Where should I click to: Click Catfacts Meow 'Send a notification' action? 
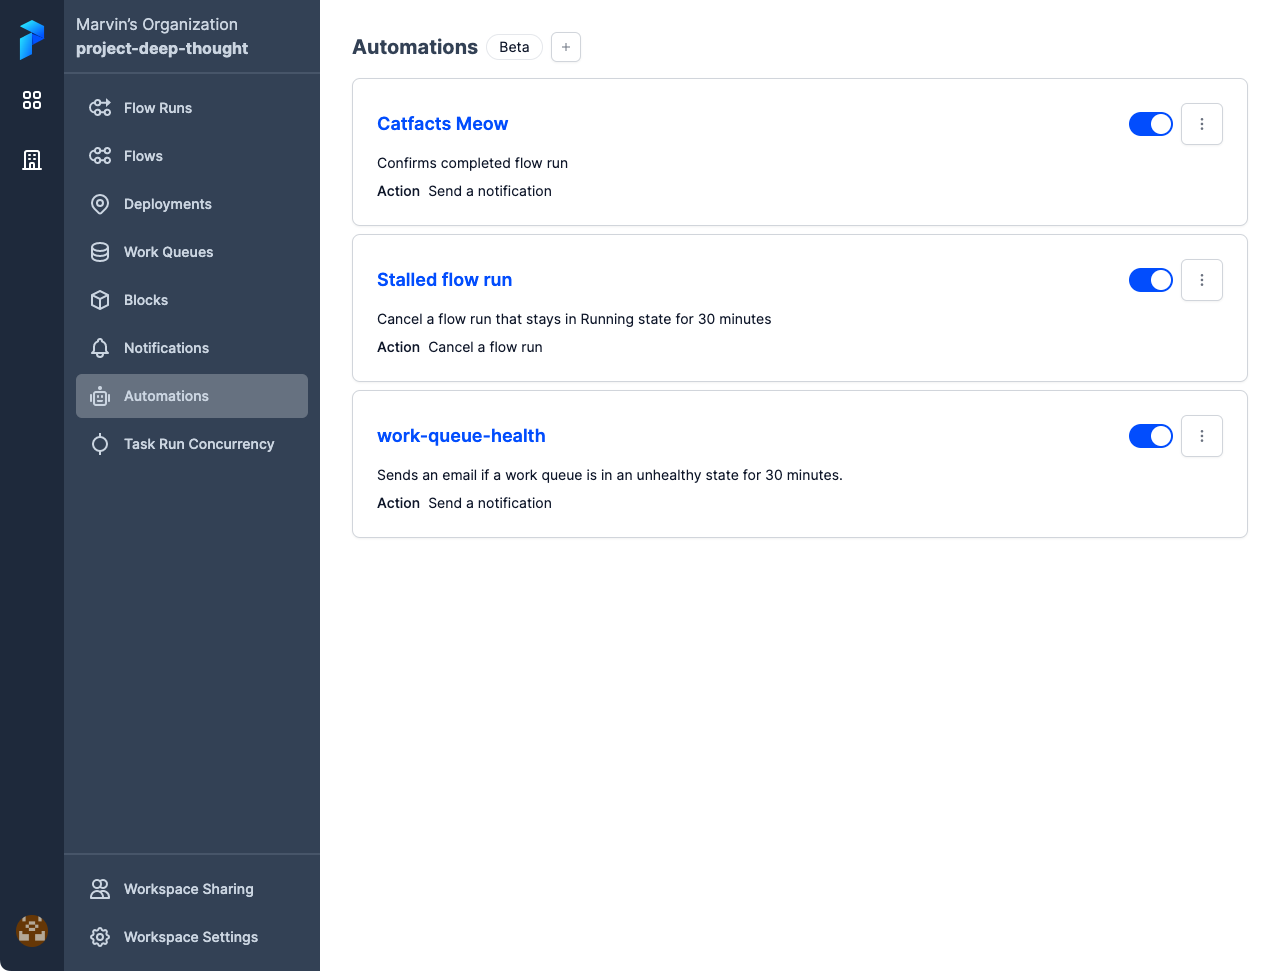pos(490,191)
